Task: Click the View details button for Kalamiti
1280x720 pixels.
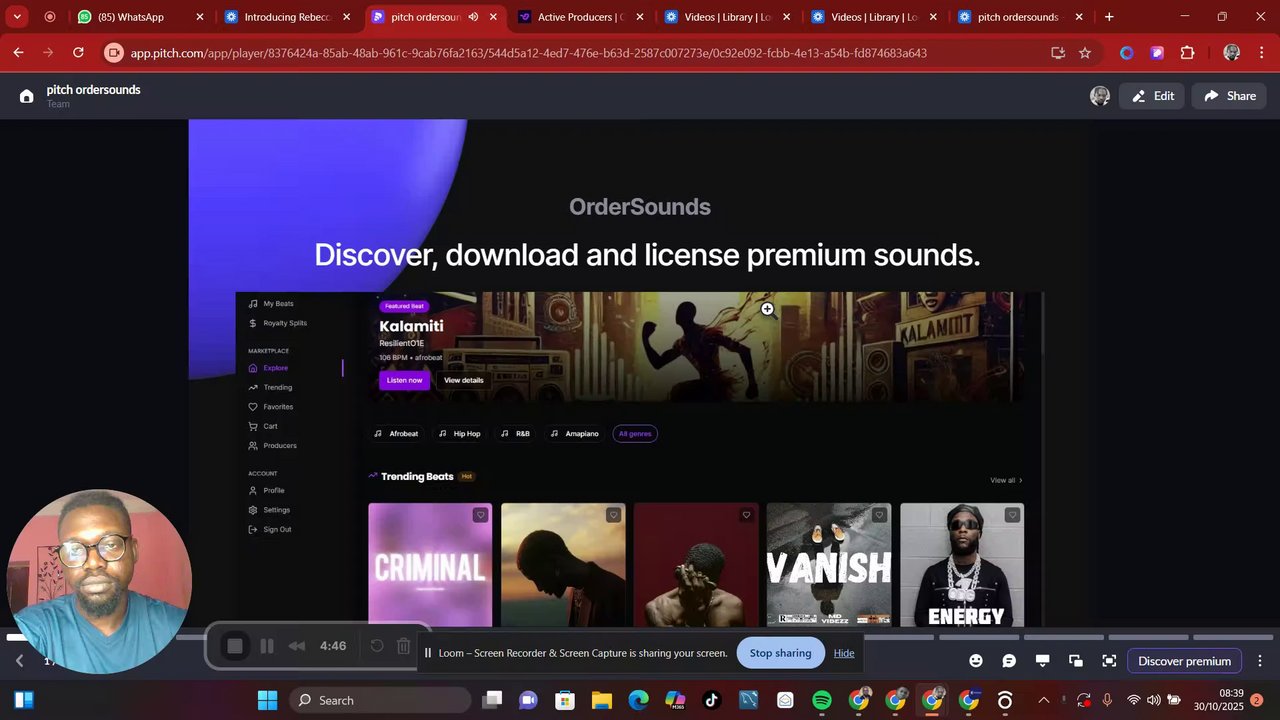Action: pos(464,380)
